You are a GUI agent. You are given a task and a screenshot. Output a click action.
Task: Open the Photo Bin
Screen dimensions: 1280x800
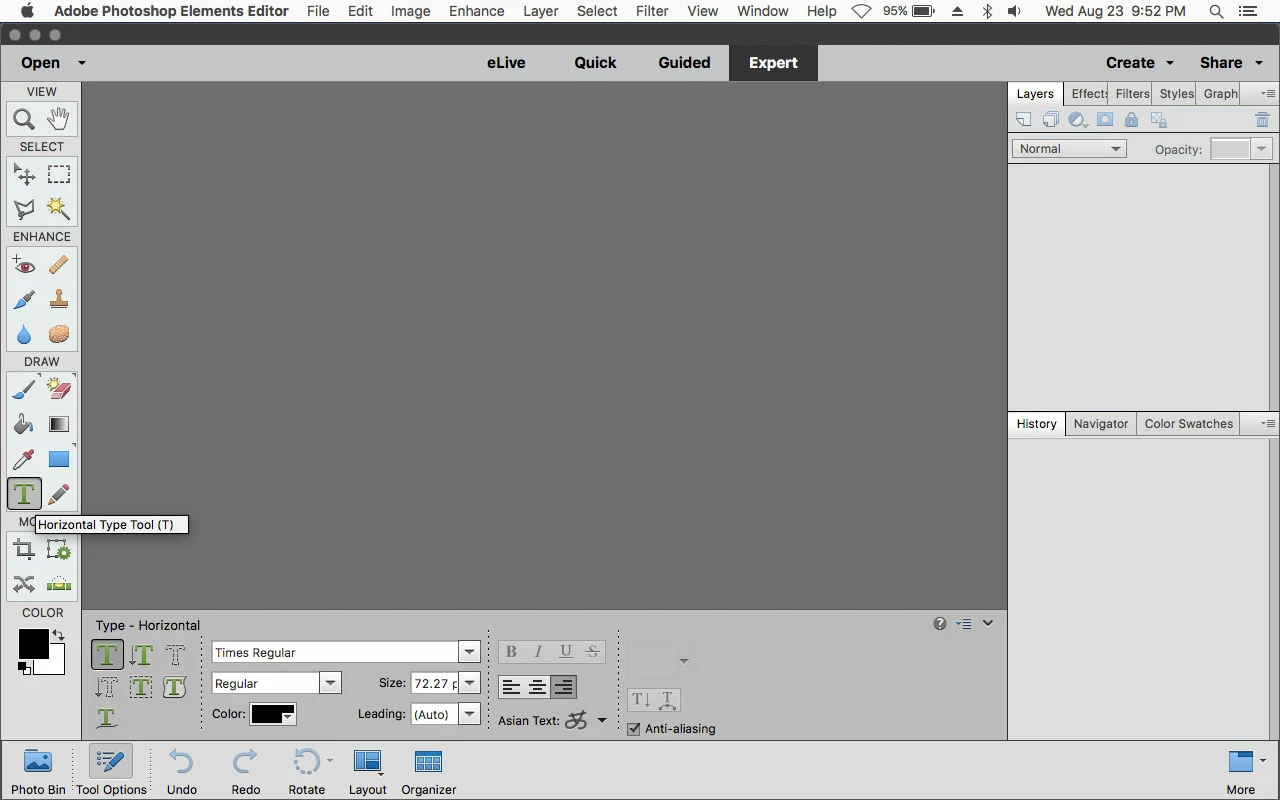point(38,771)
